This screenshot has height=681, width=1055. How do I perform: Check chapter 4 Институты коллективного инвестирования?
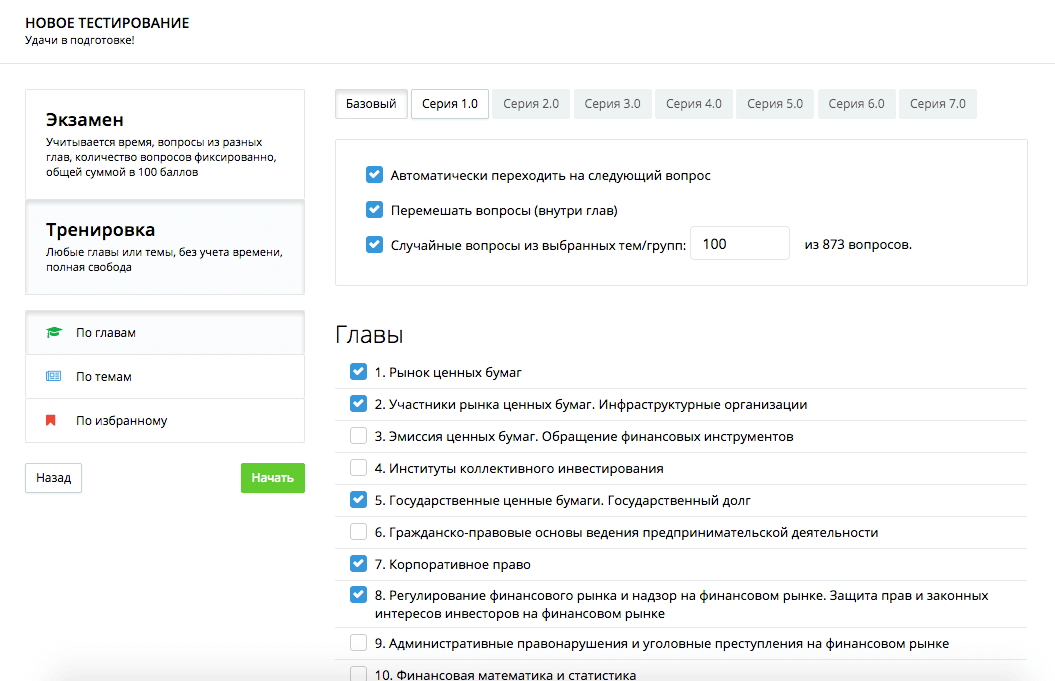(x=358, y=468)
